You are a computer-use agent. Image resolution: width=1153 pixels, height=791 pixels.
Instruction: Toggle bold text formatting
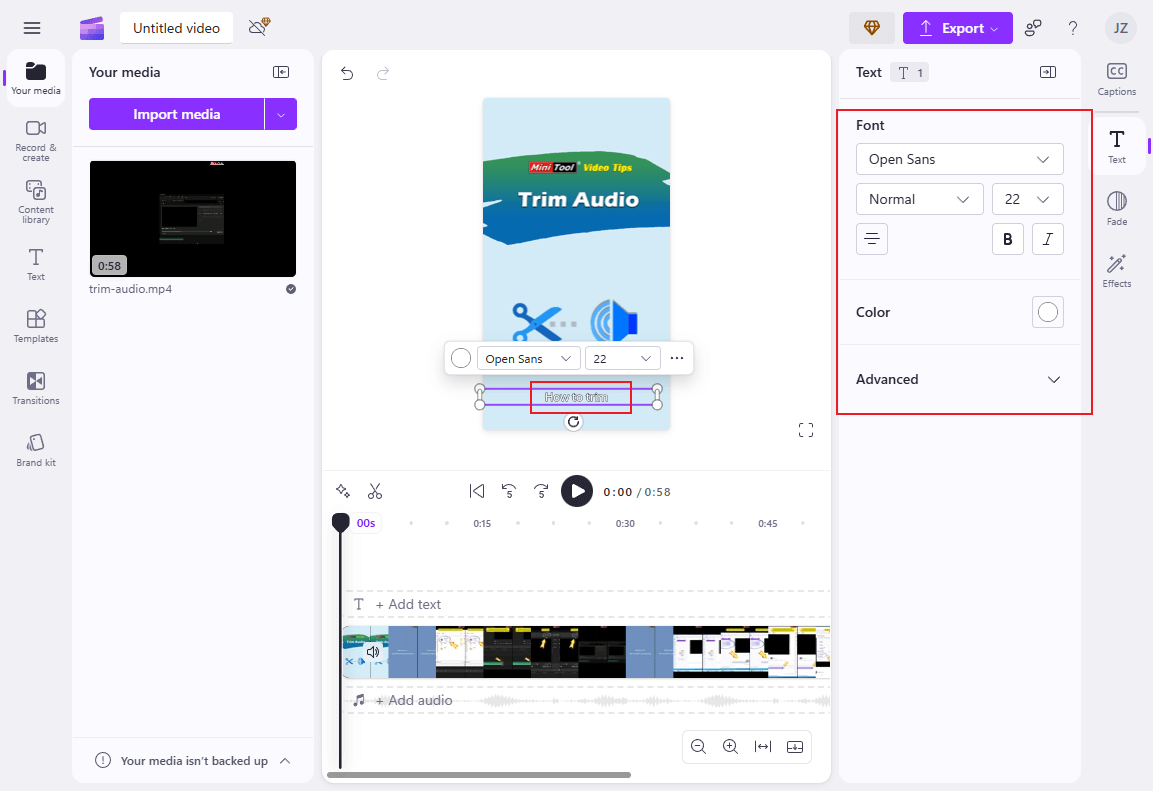click(1007, 239)
